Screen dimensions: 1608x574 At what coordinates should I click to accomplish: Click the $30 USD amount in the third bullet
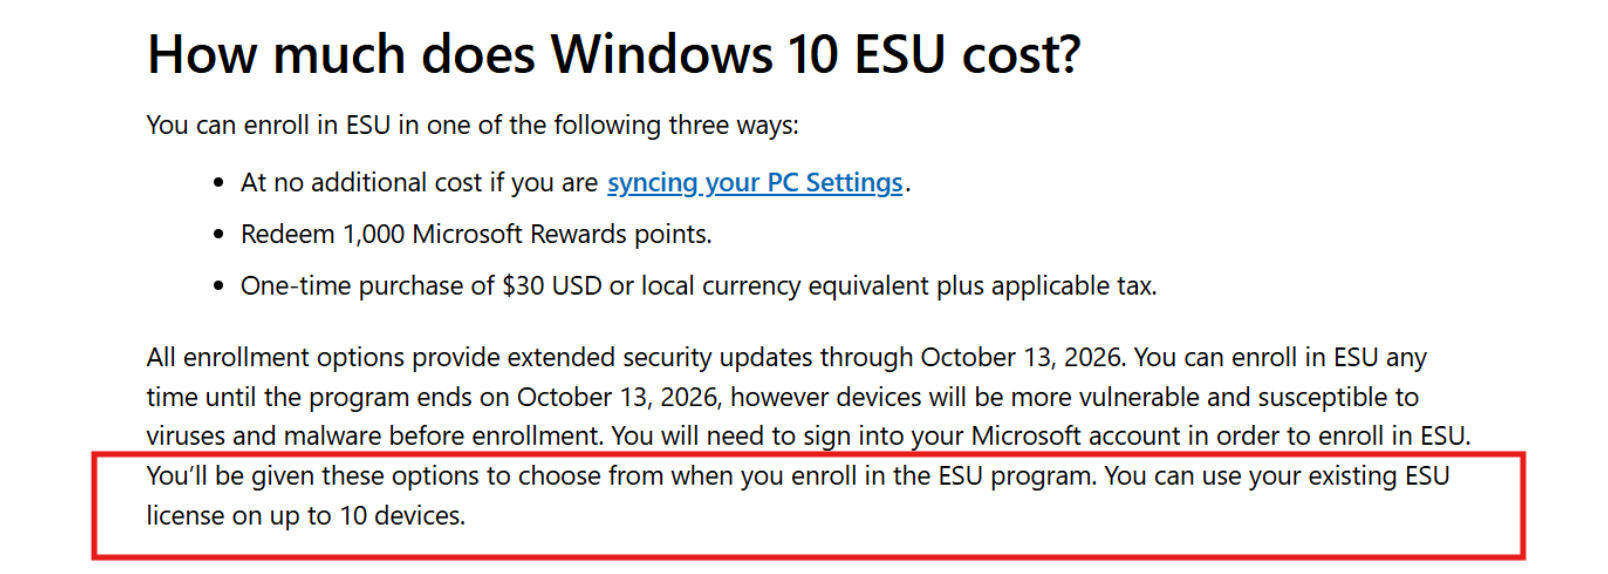552,286
